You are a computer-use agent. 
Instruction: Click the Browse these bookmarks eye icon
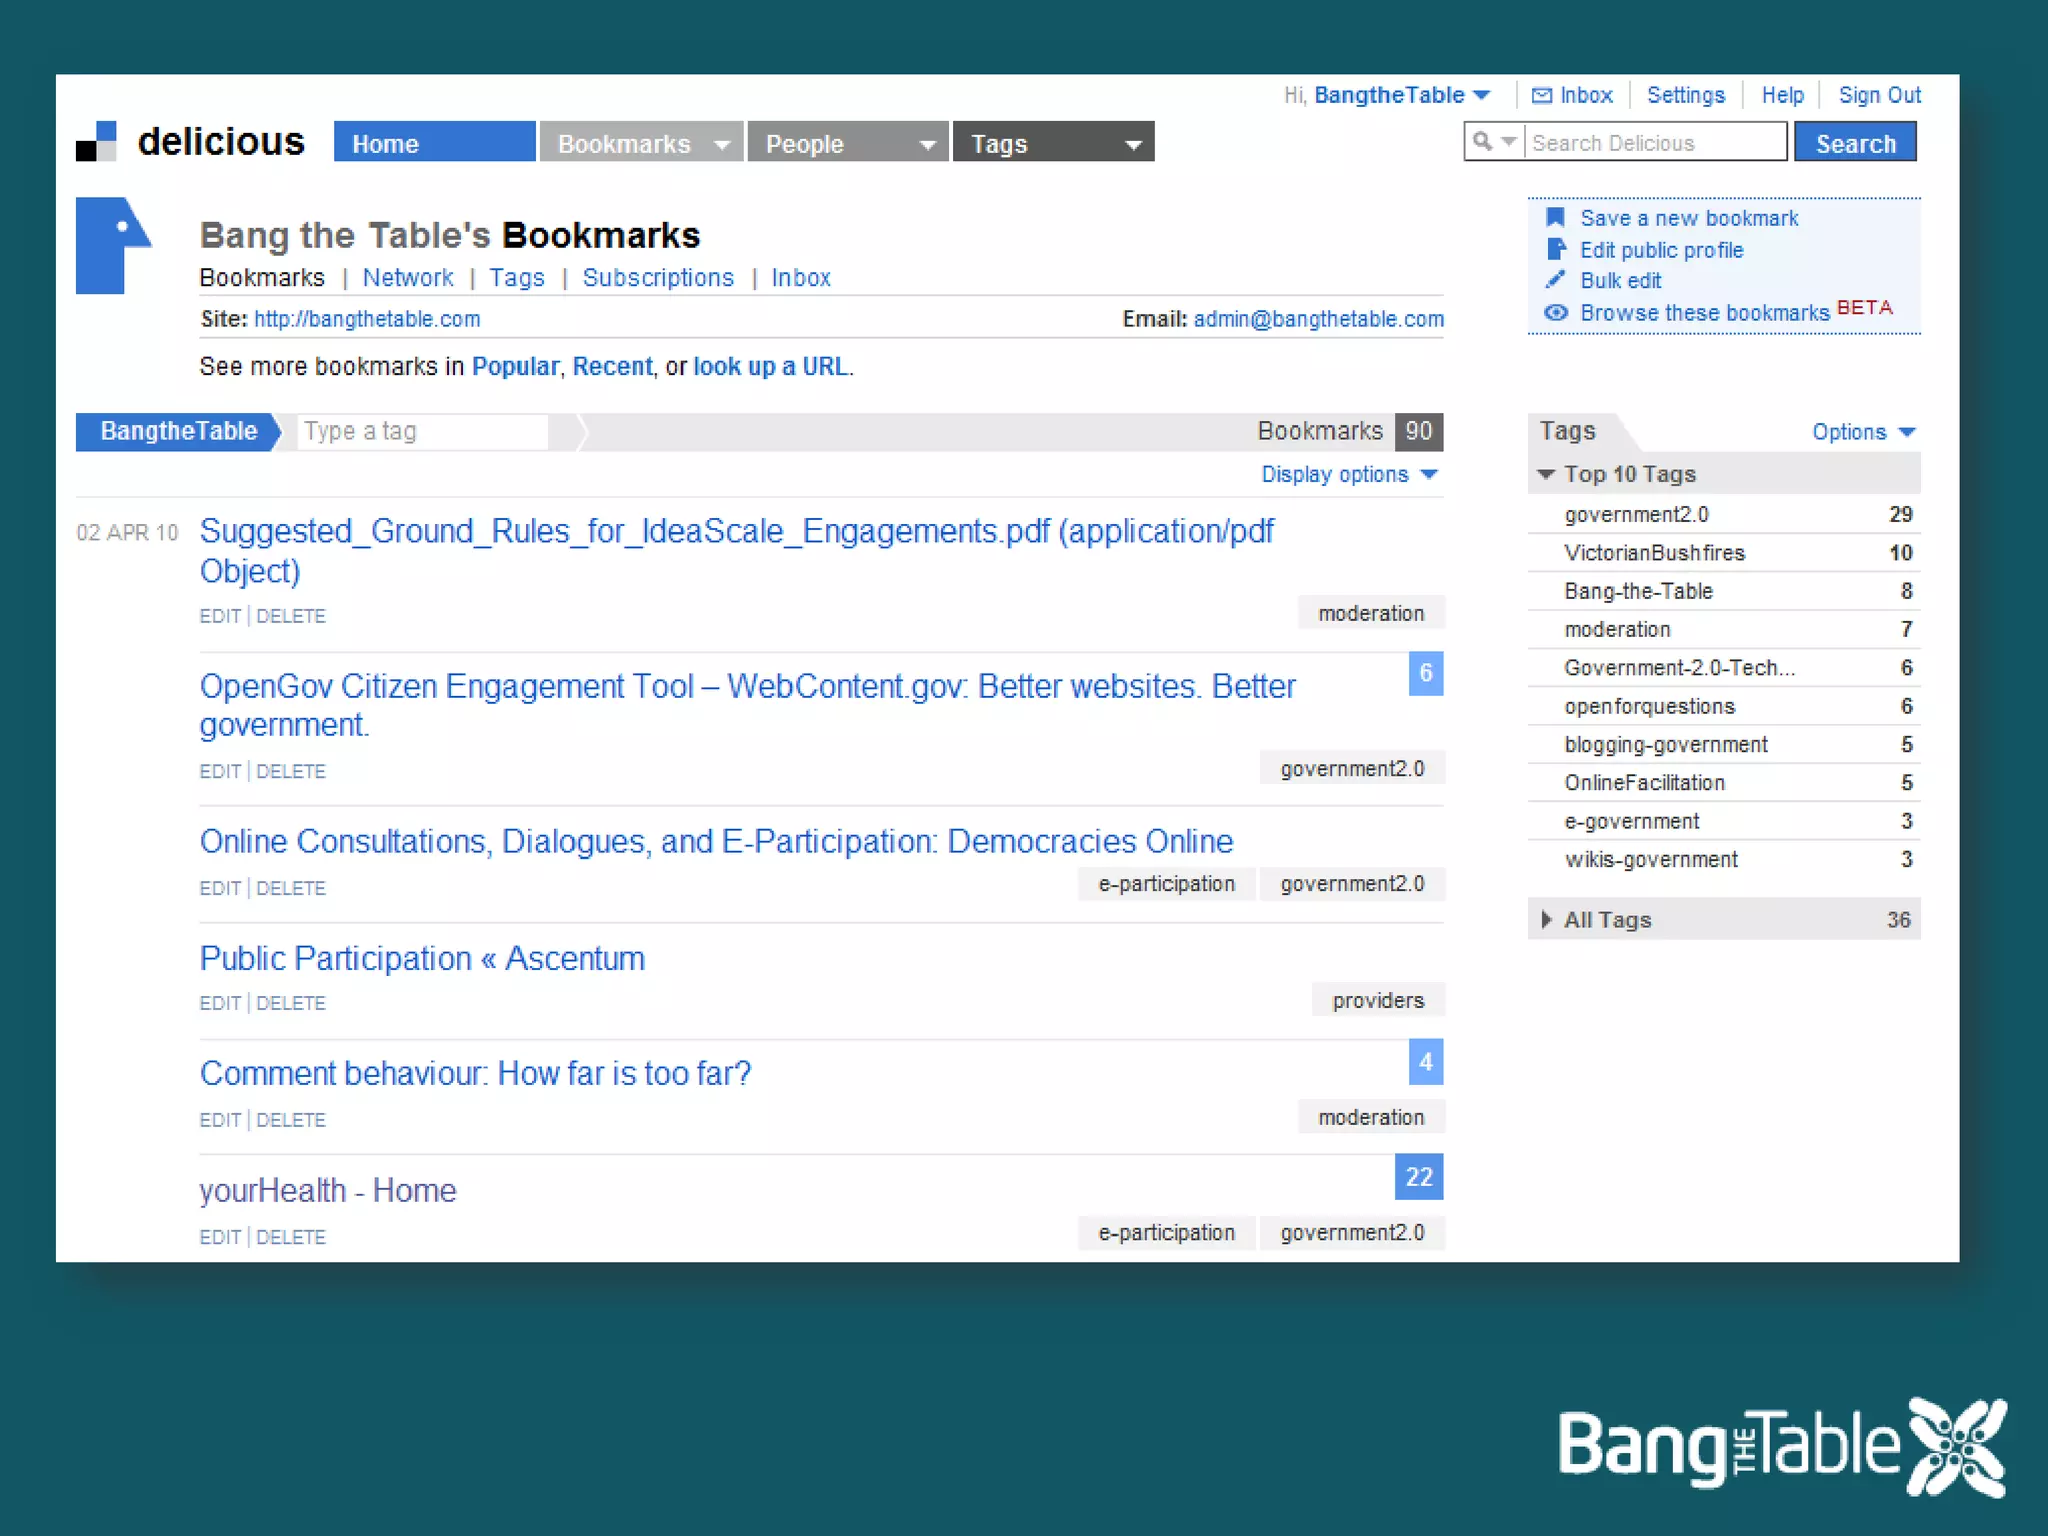1555,313
